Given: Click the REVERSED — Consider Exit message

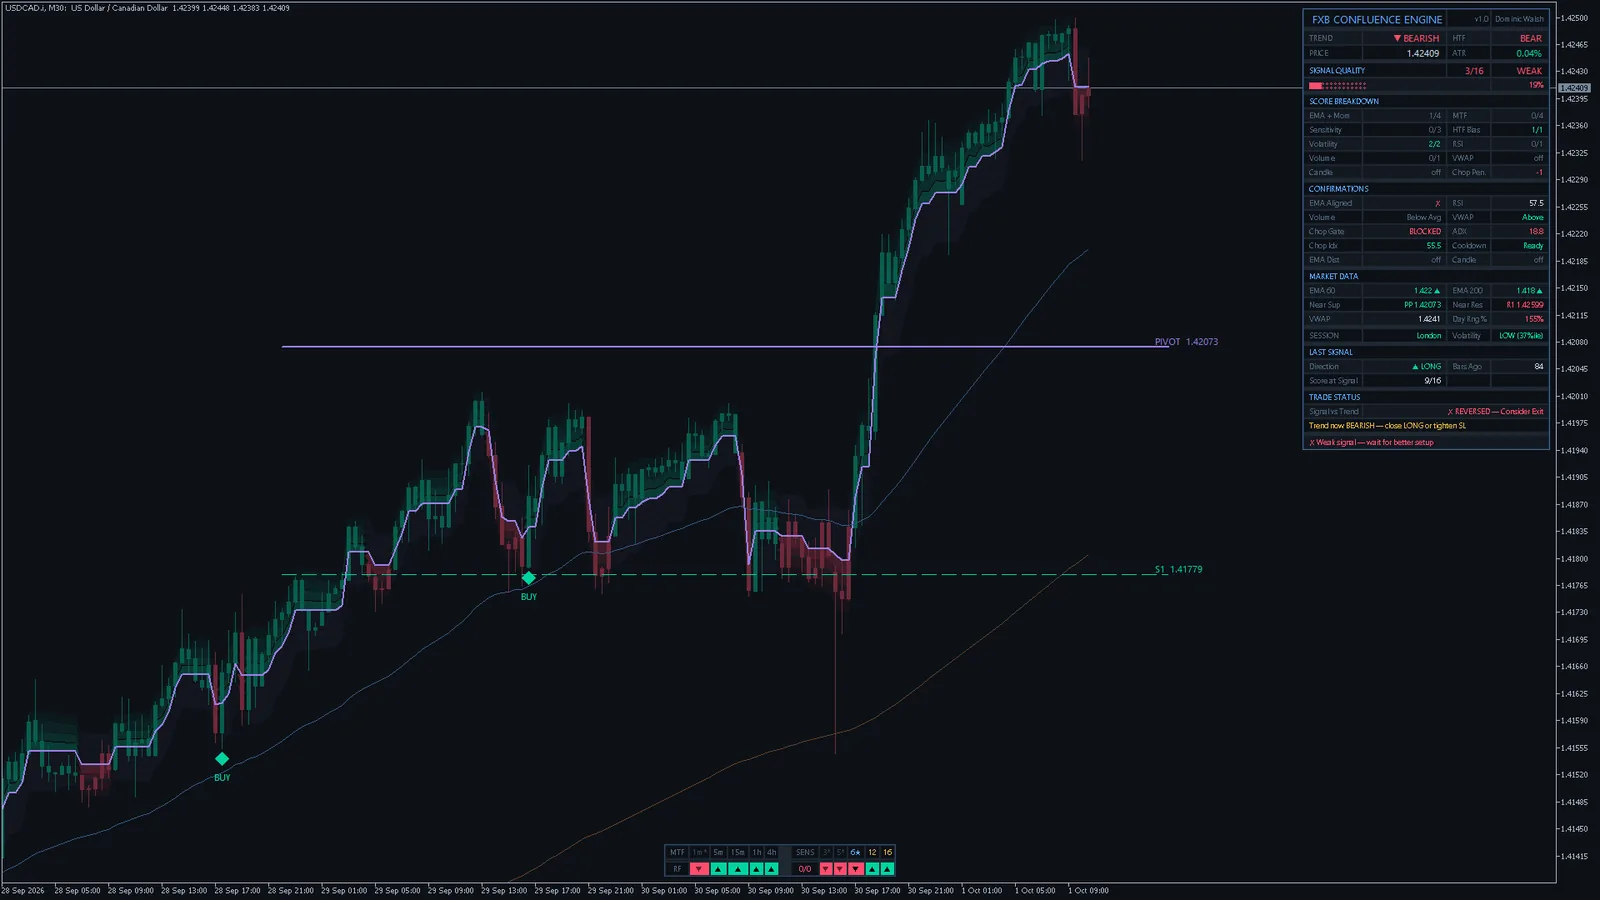Looking at the screenshot, I should 1495,412.
